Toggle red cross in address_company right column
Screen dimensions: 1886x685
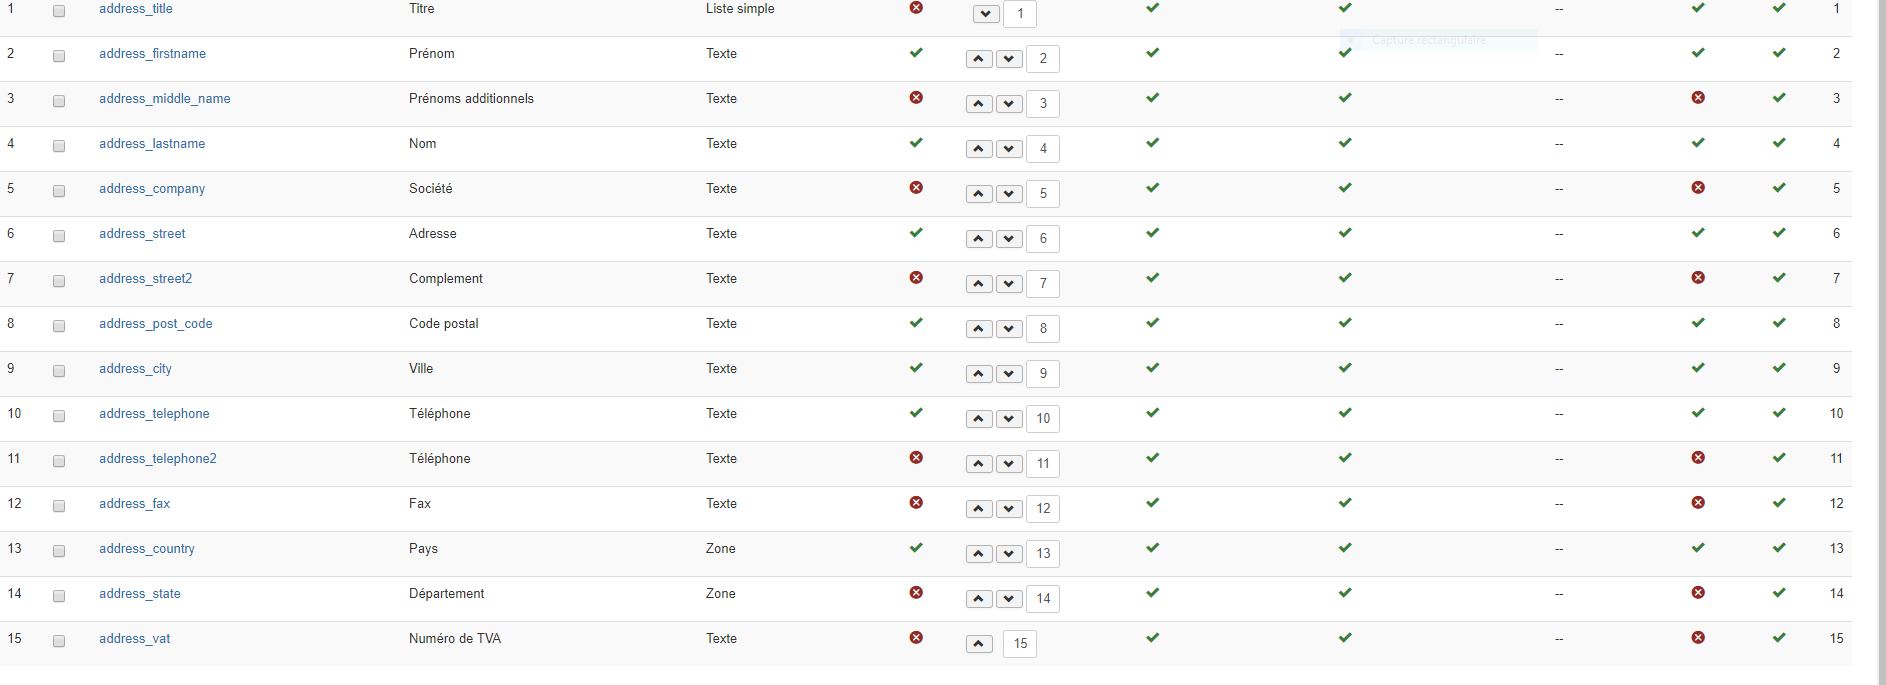1698,188
